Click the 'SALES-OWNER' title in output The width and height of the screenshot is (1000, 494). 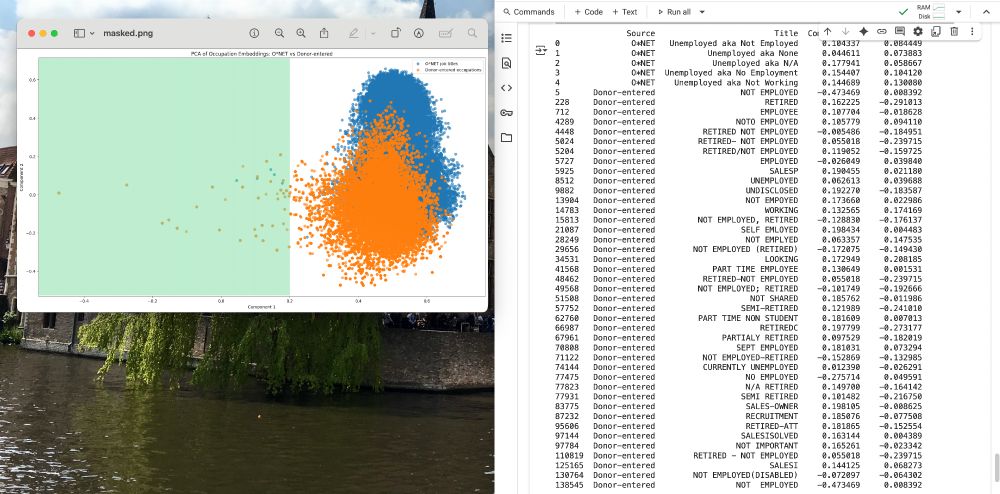tap(771, 407)
